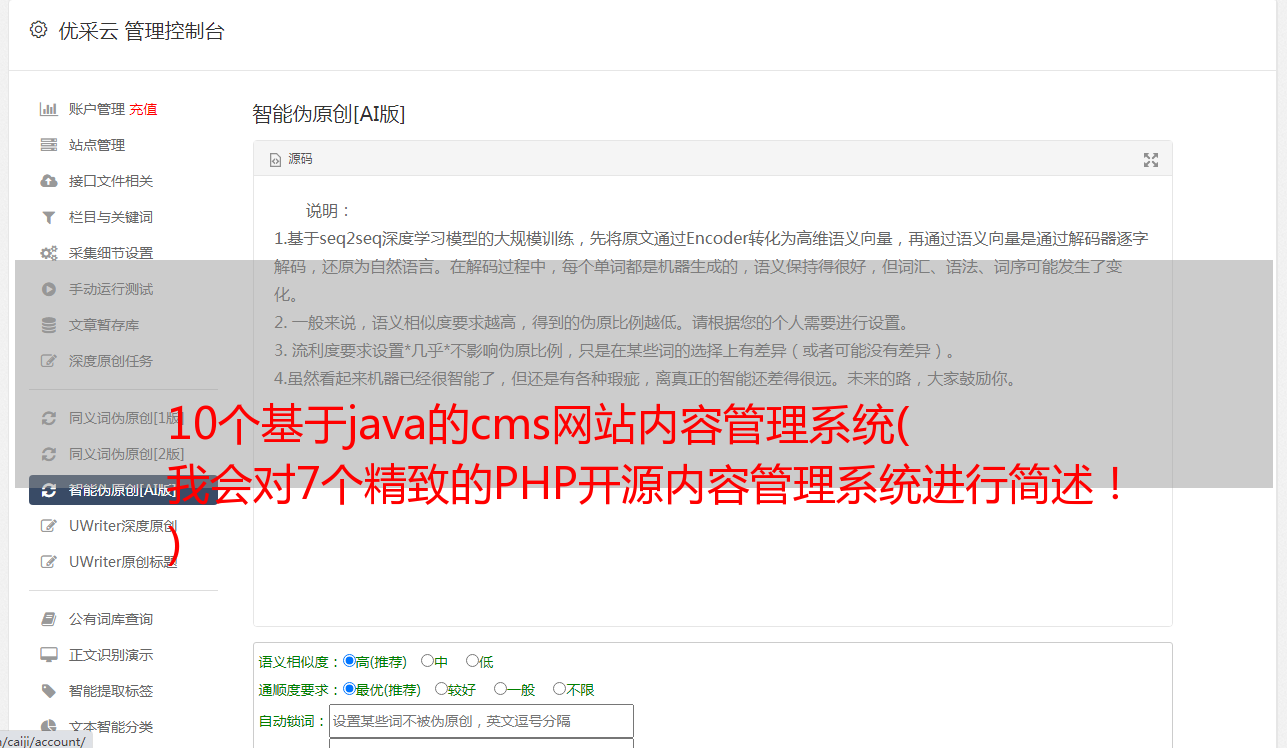The height and width of the screenshot is (748, 1287).
Task: Open 账户管理 bar chart icon
Action: click(48, 109)
